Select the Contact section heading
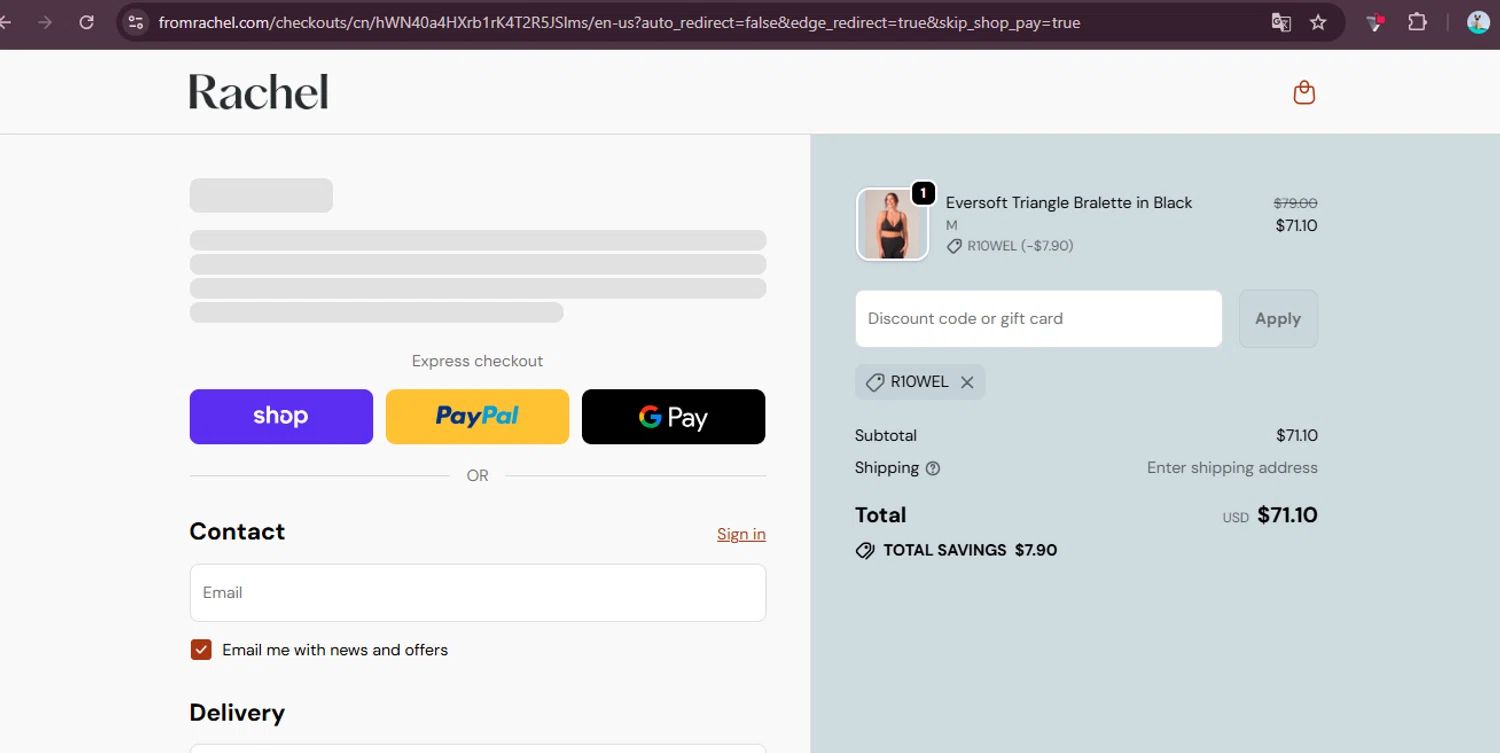 (x=237, y=531)
